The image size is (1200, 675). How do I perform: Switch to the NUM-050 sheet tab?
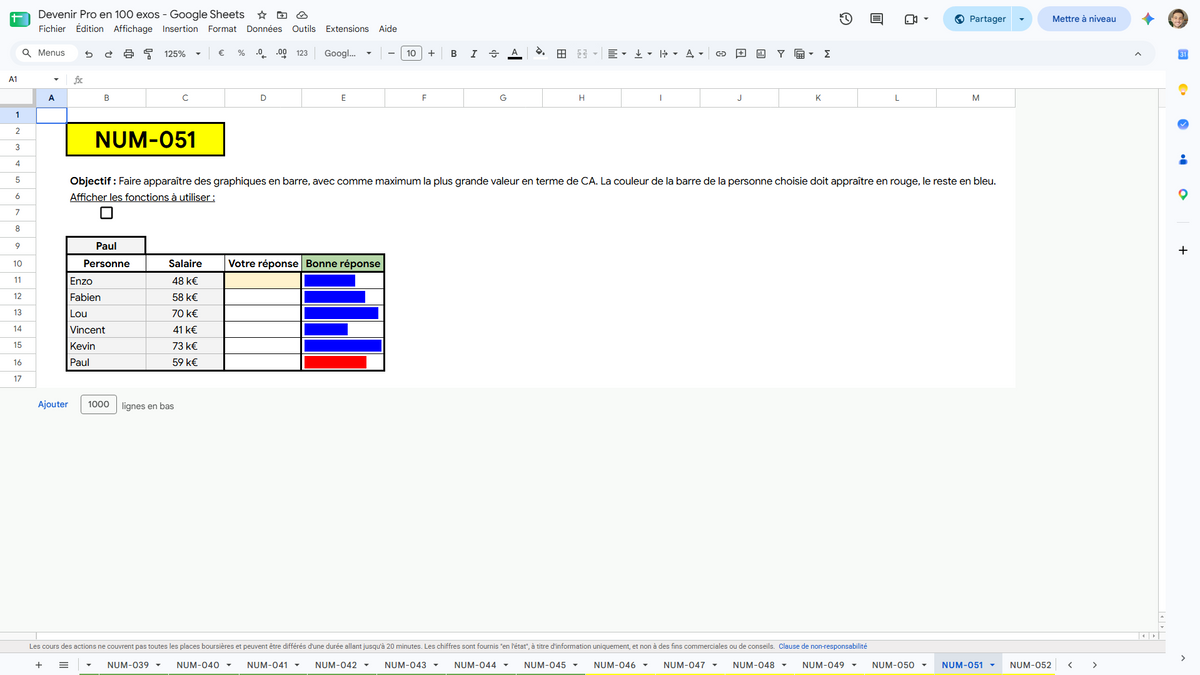pyautogui.click(x=893, y=665)
